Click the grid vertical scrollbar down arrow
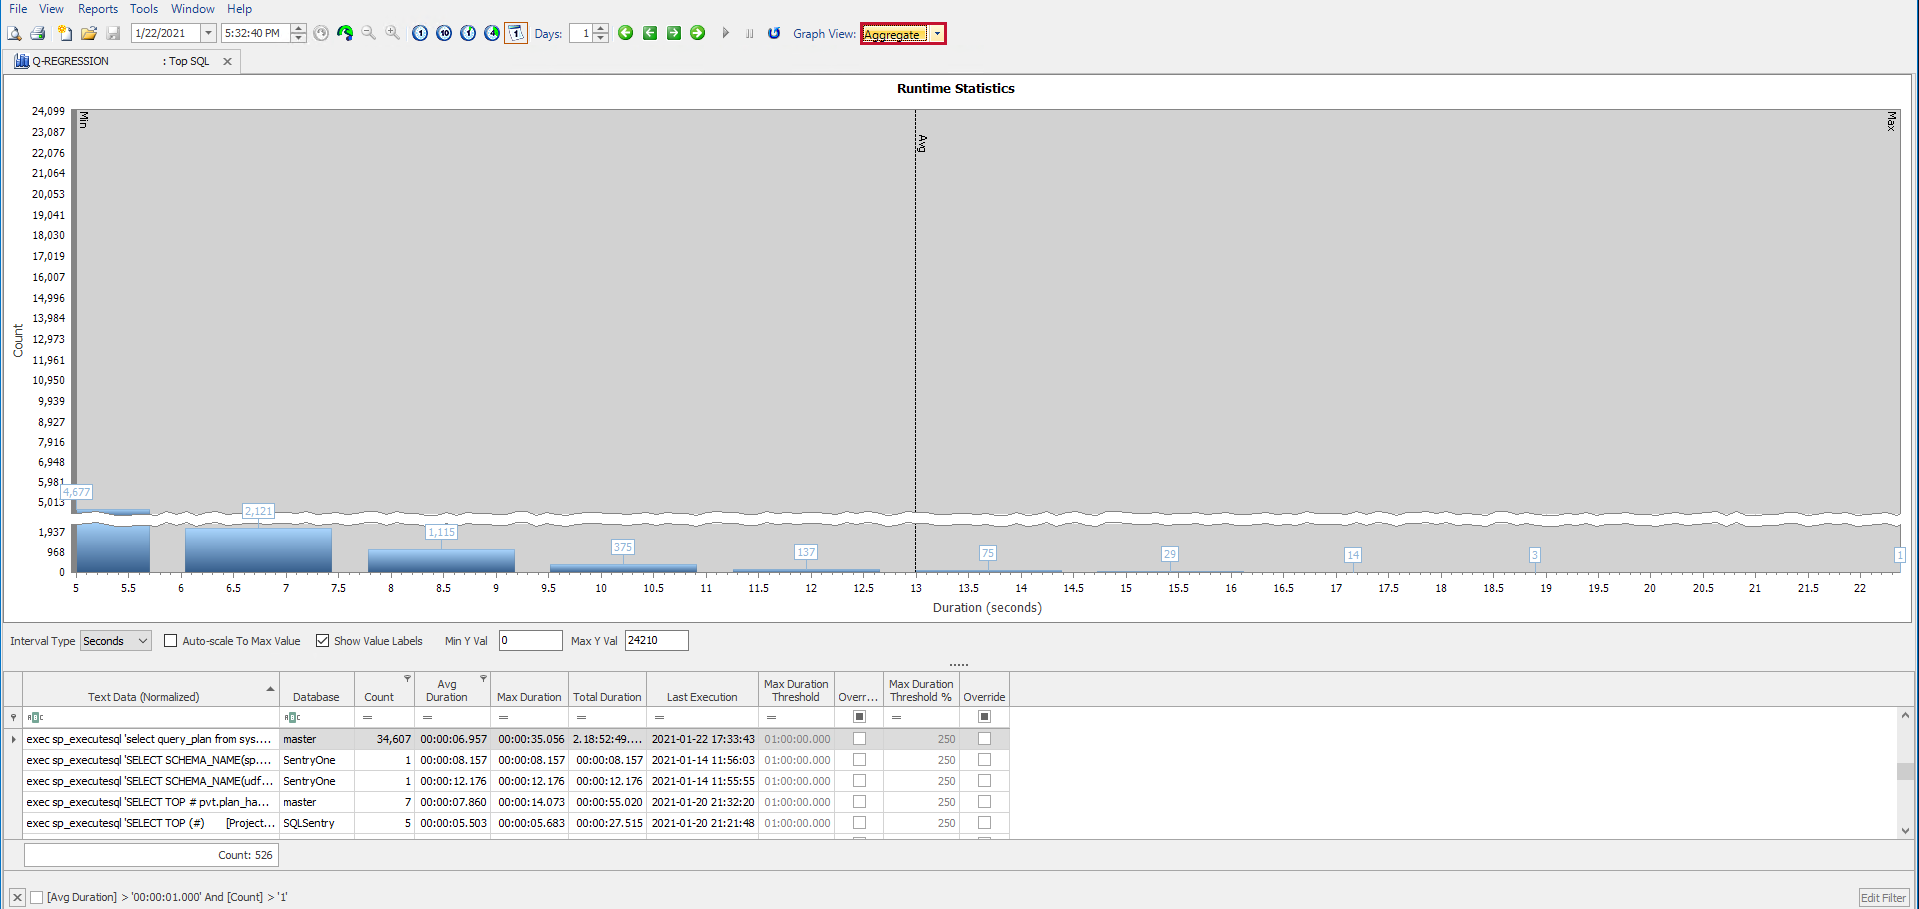Viewport: 1919px width, 909px height. coord(1906,830)
